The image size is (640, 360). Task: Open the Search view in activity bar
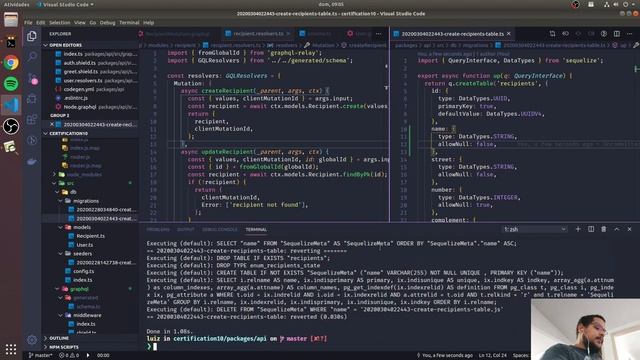pos(32,56)
